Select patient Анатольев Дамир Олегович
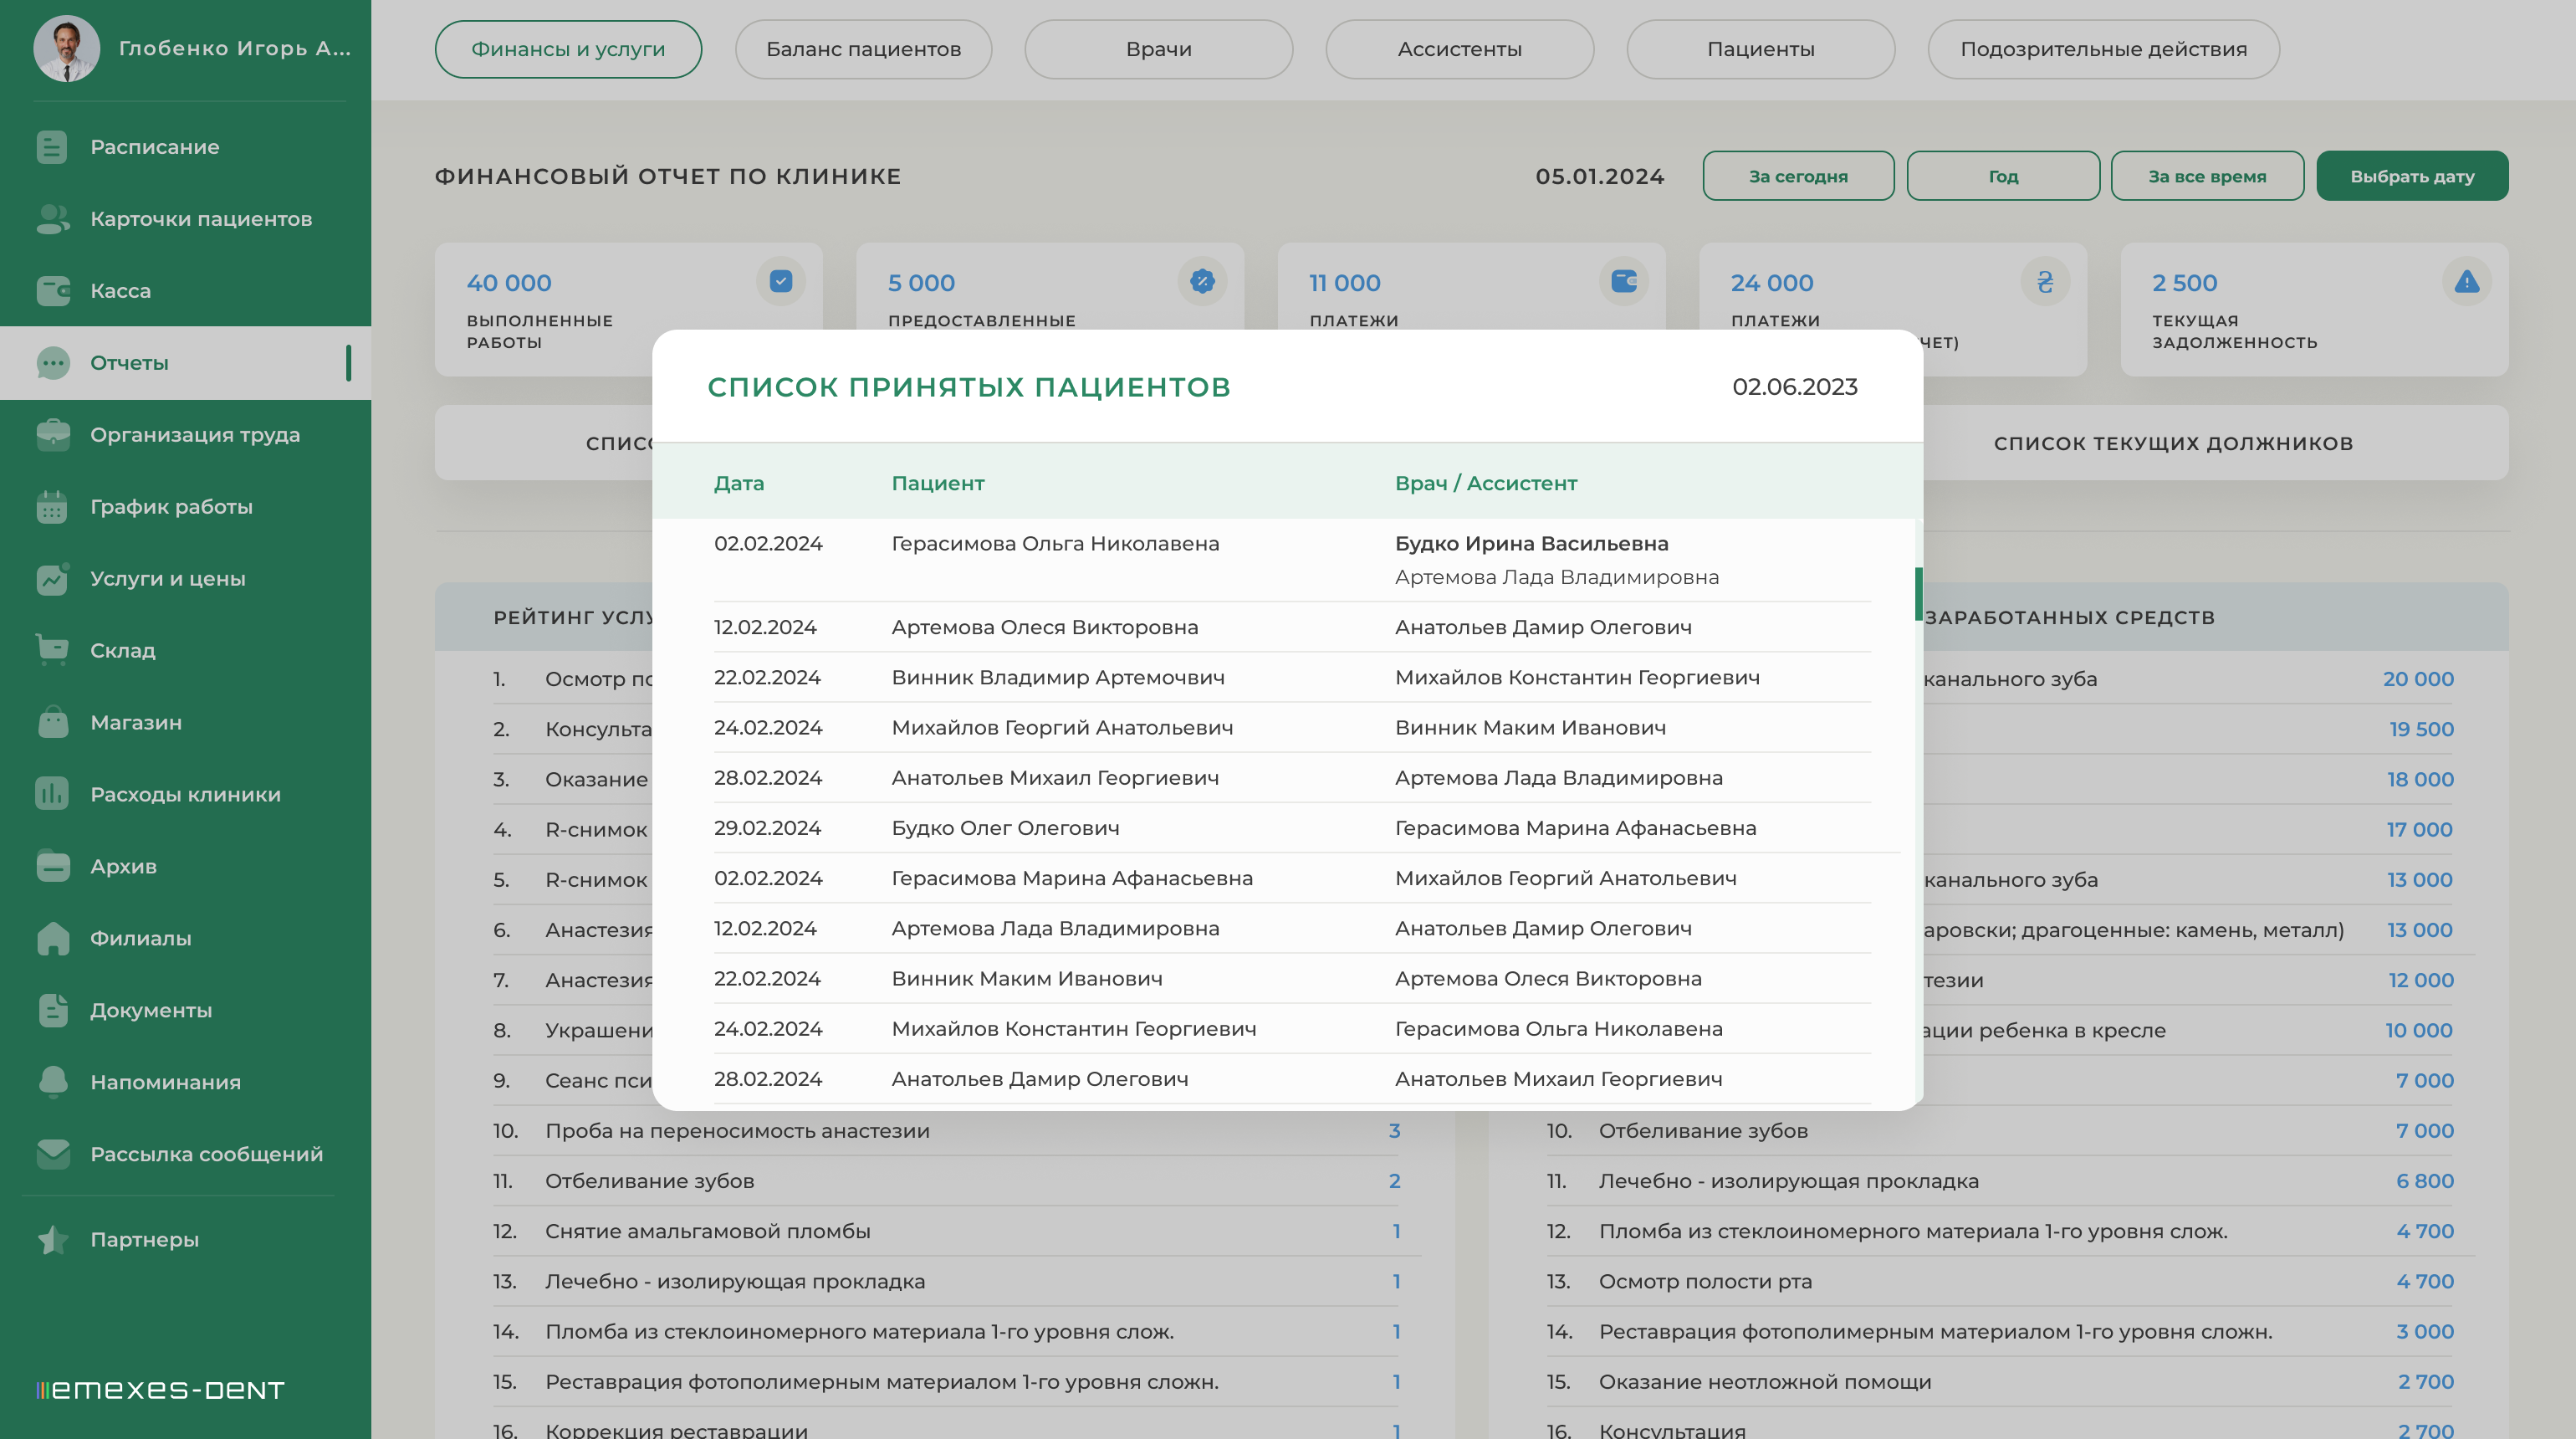2576x1439 pixels. pyautogui.click(x=1039, y=1079)
